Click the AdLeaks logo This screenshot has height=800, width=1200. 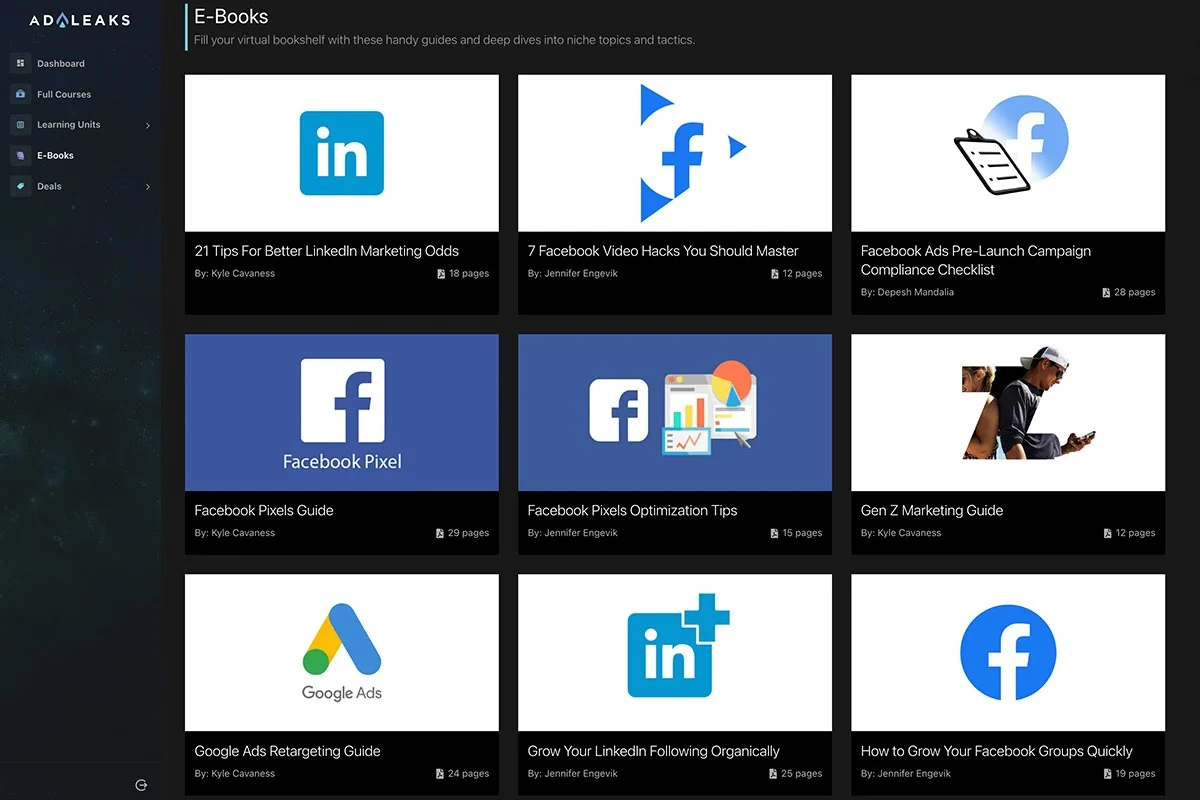[x=80, y=20]
